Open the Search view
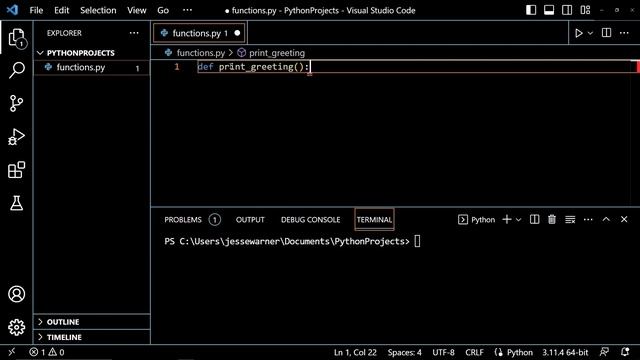 point(16,70)
